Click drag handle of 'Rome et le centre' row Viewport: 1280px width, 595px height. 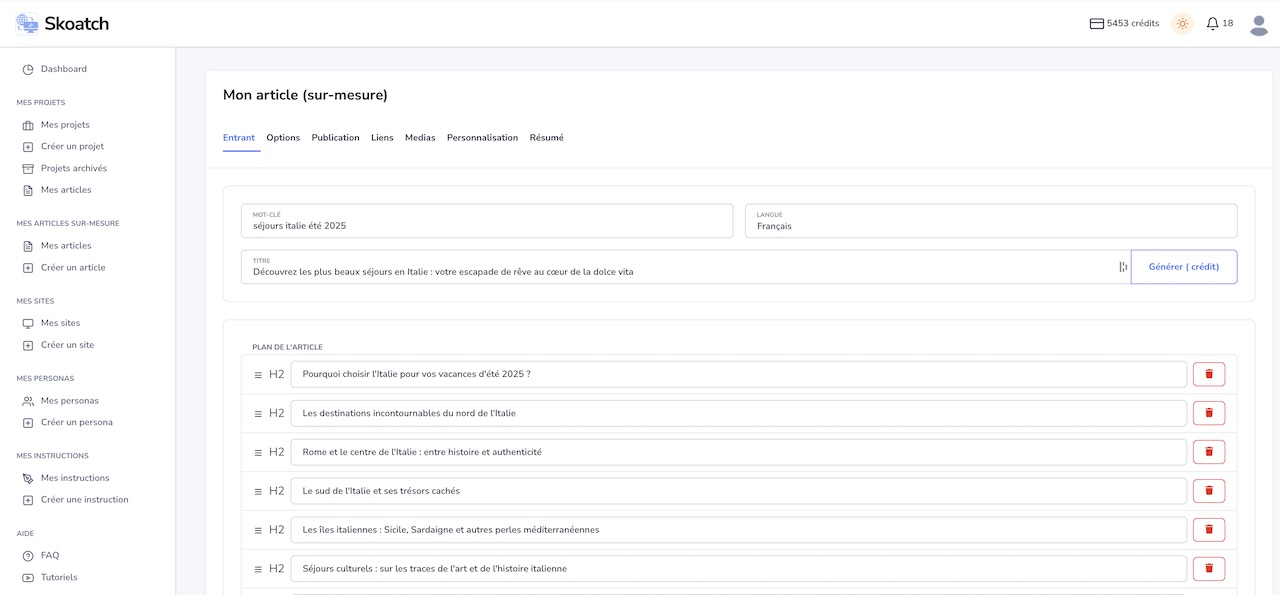click(258, 452)
